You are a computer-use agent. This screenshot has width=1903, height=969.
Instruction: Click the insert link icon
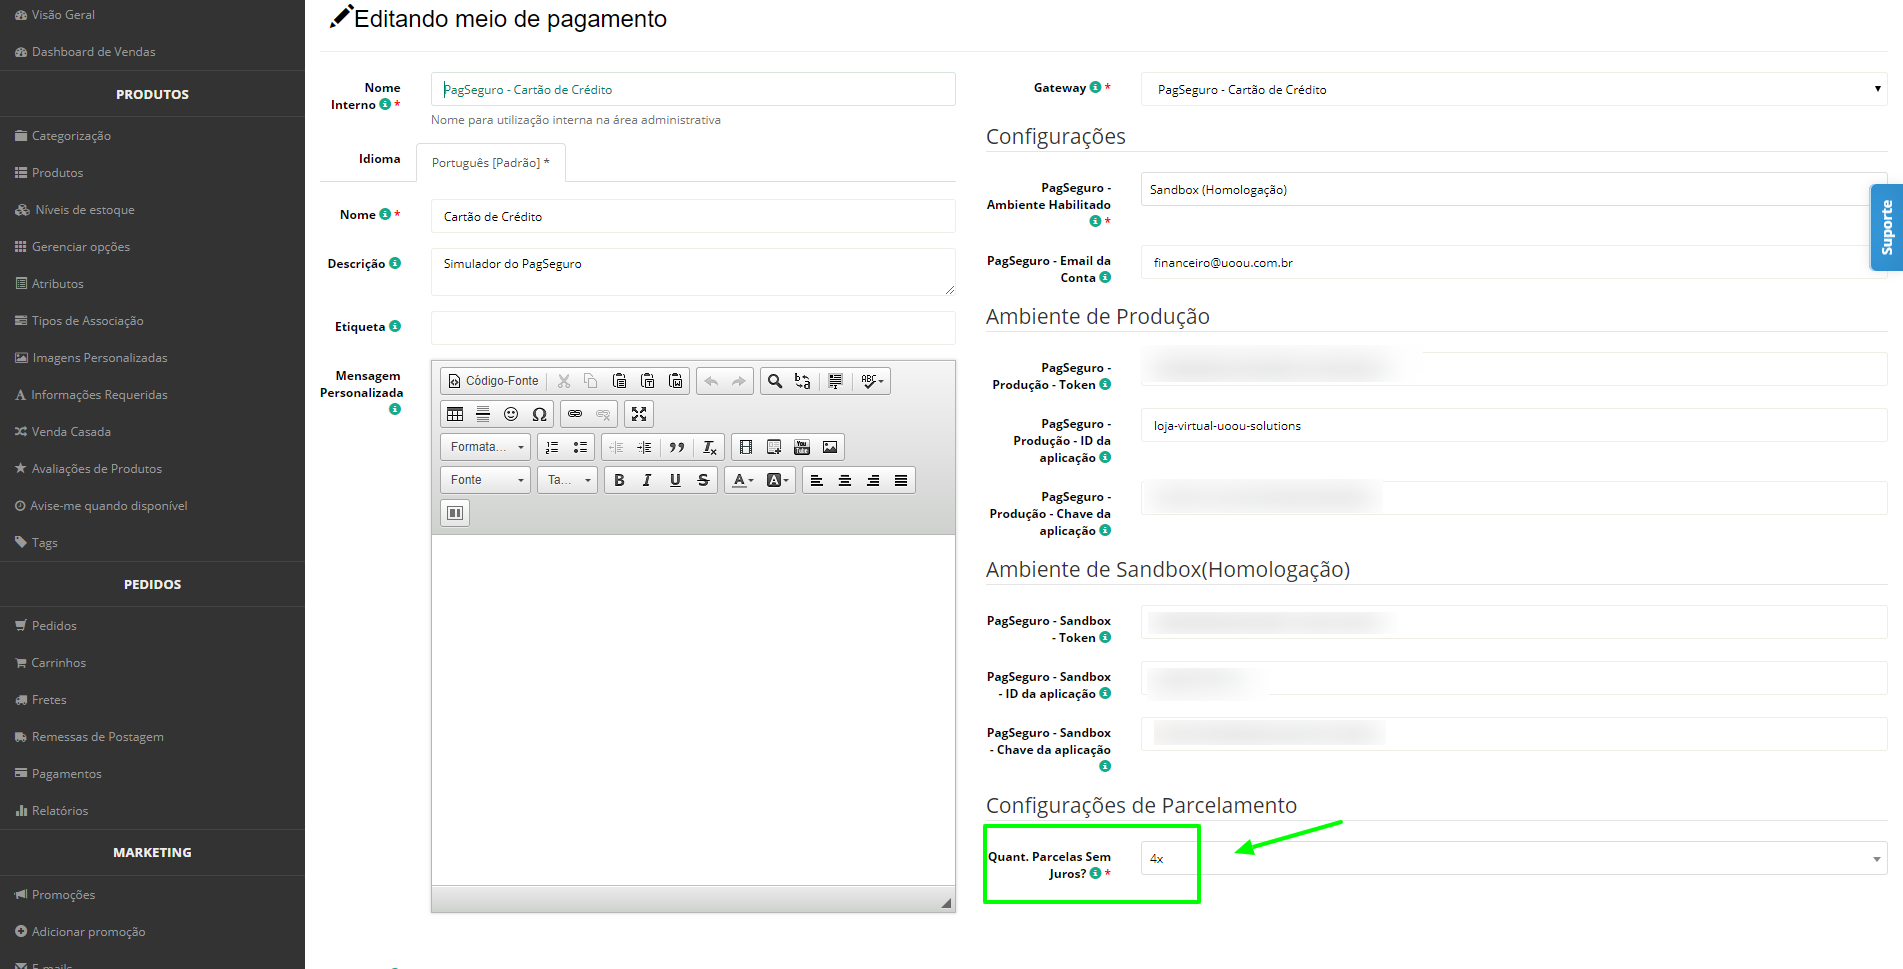tap(575, 414)
